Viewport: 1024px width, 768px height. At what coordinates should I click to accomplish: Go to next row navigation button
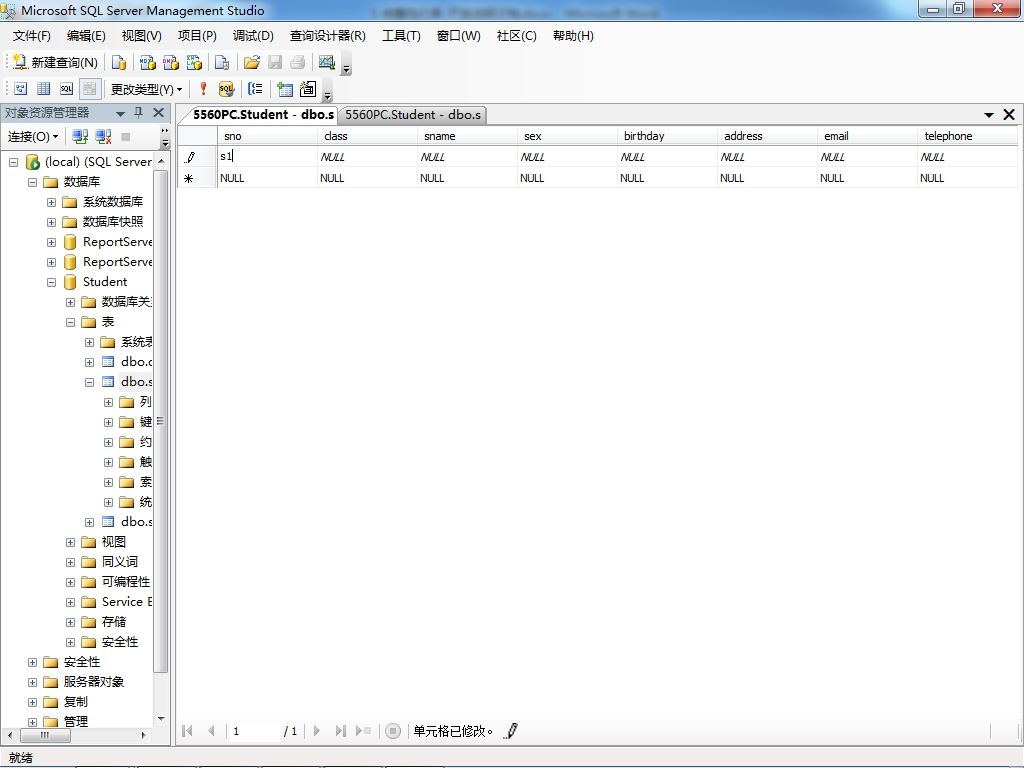(317, 731)
